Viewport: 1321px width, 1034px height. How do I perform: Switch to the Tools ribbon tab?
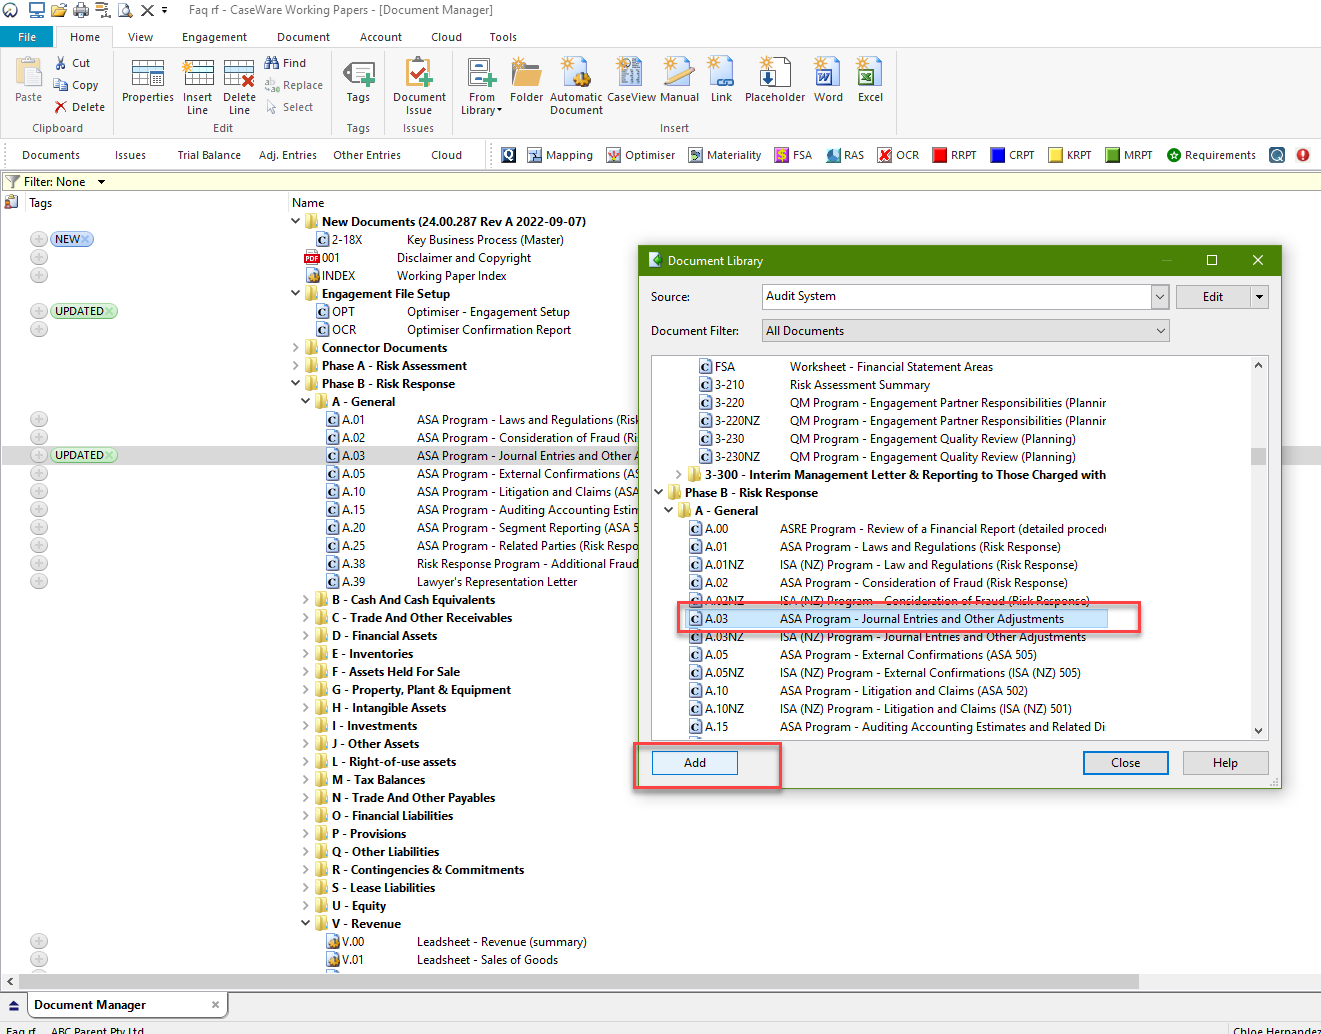[x=503, y=37]
